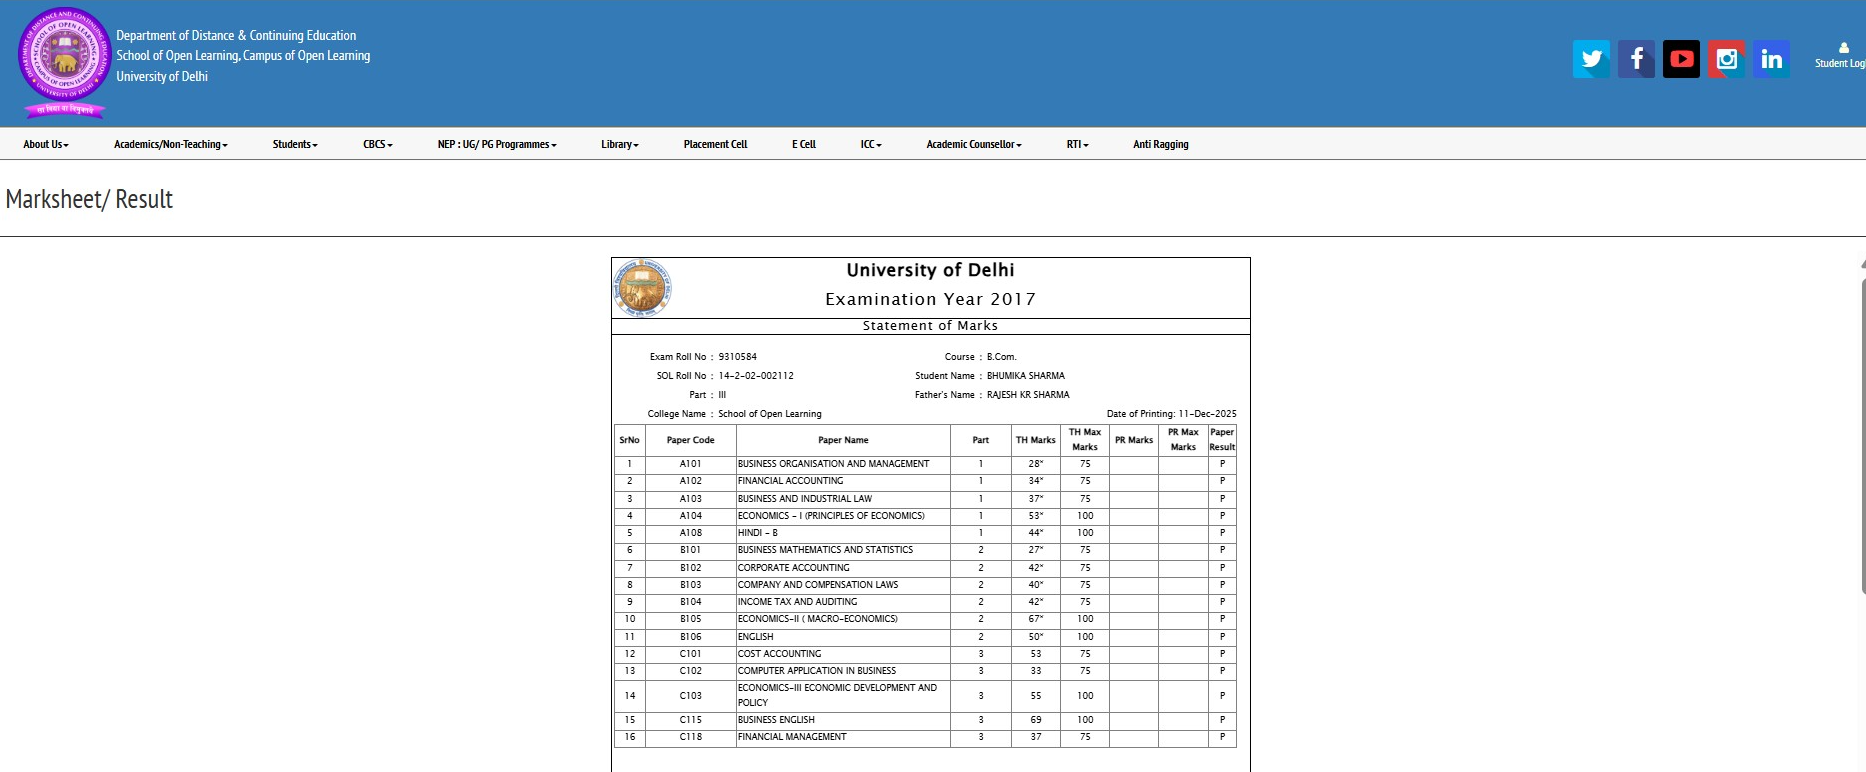Expand the Academics/Non-Teaching dropdown

tap(170, 144)
